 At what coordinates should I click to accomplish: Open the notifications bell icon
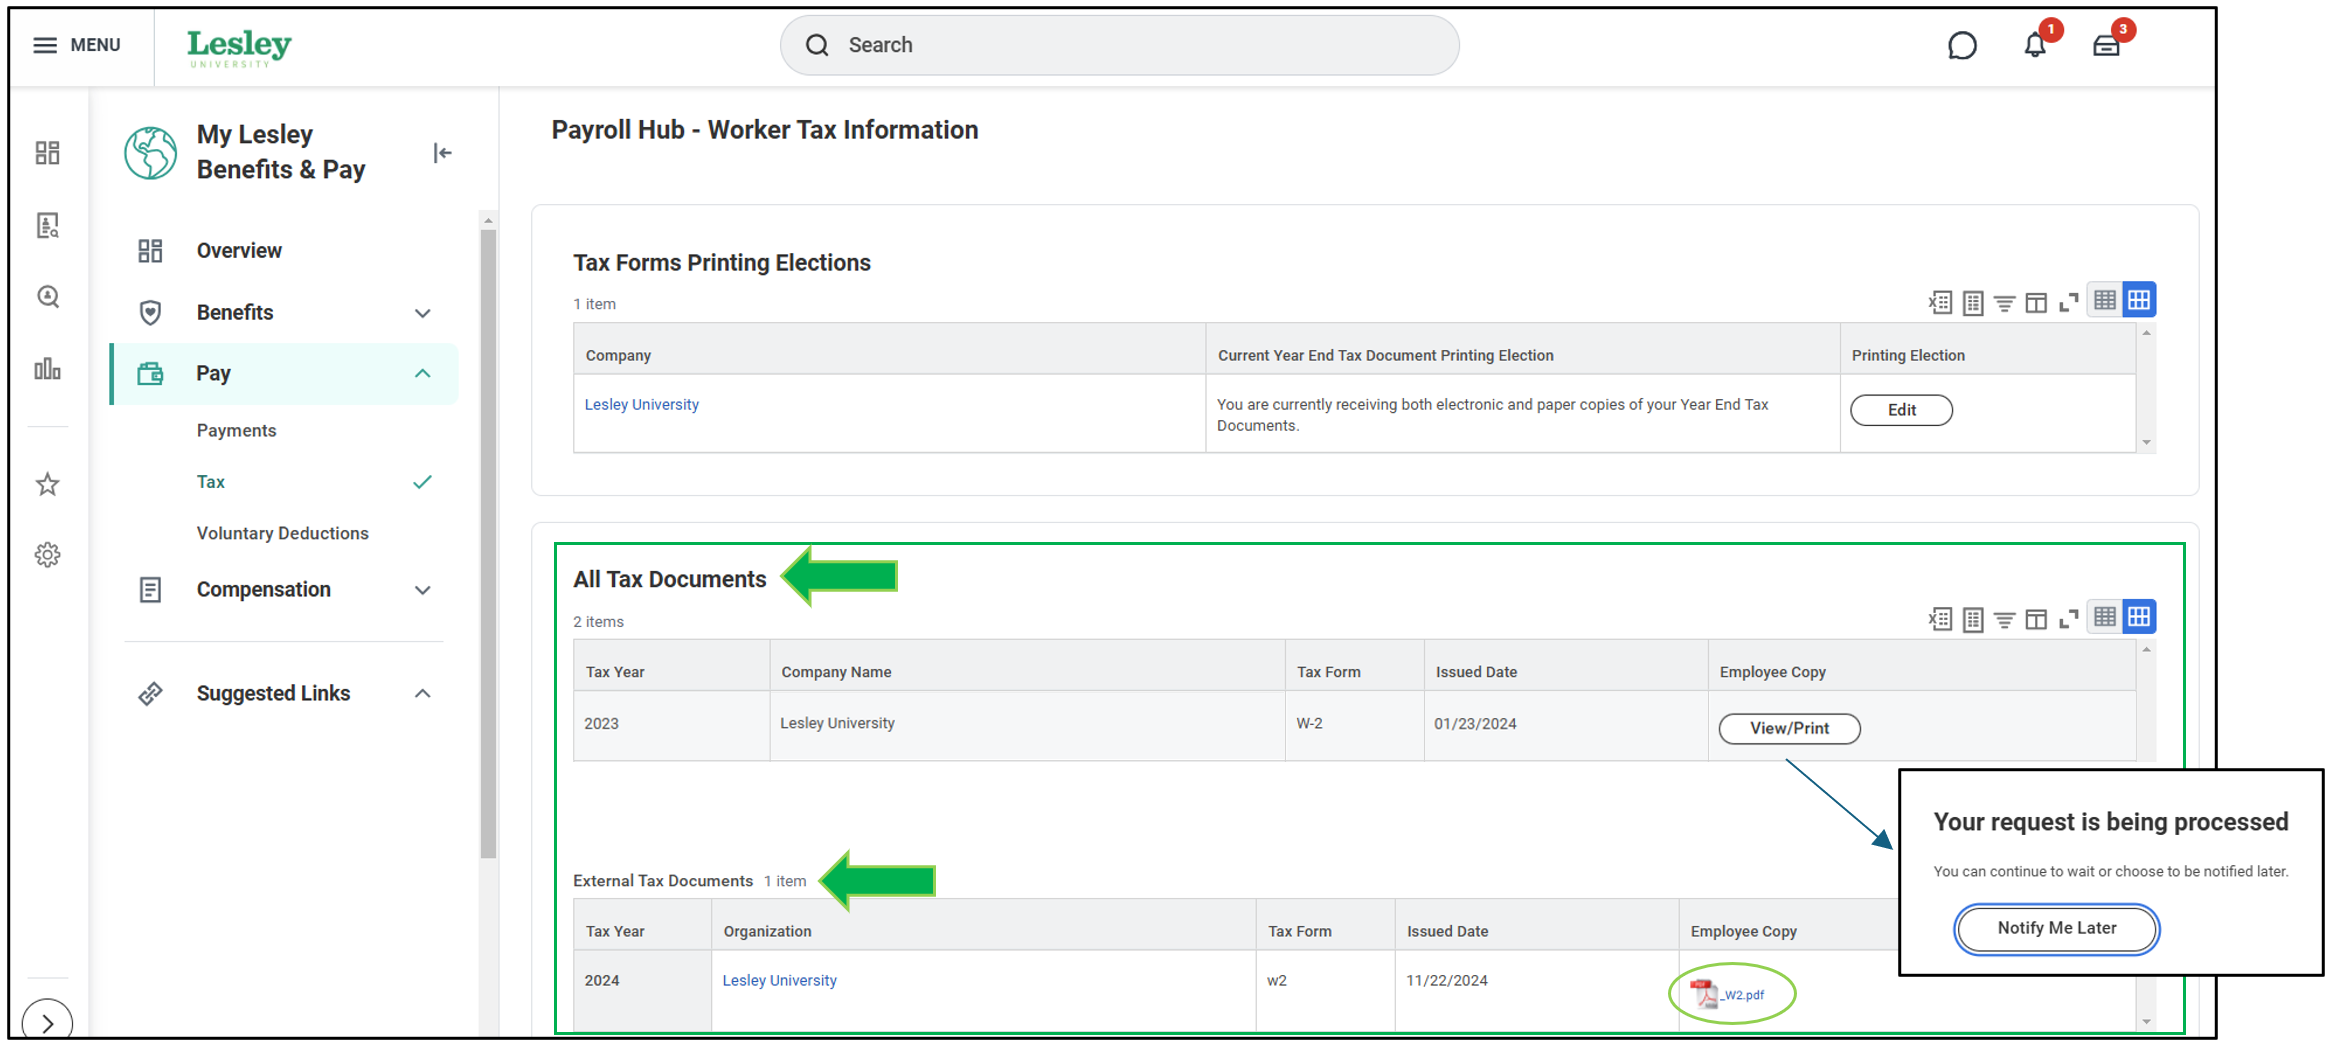coord(2035,46)
